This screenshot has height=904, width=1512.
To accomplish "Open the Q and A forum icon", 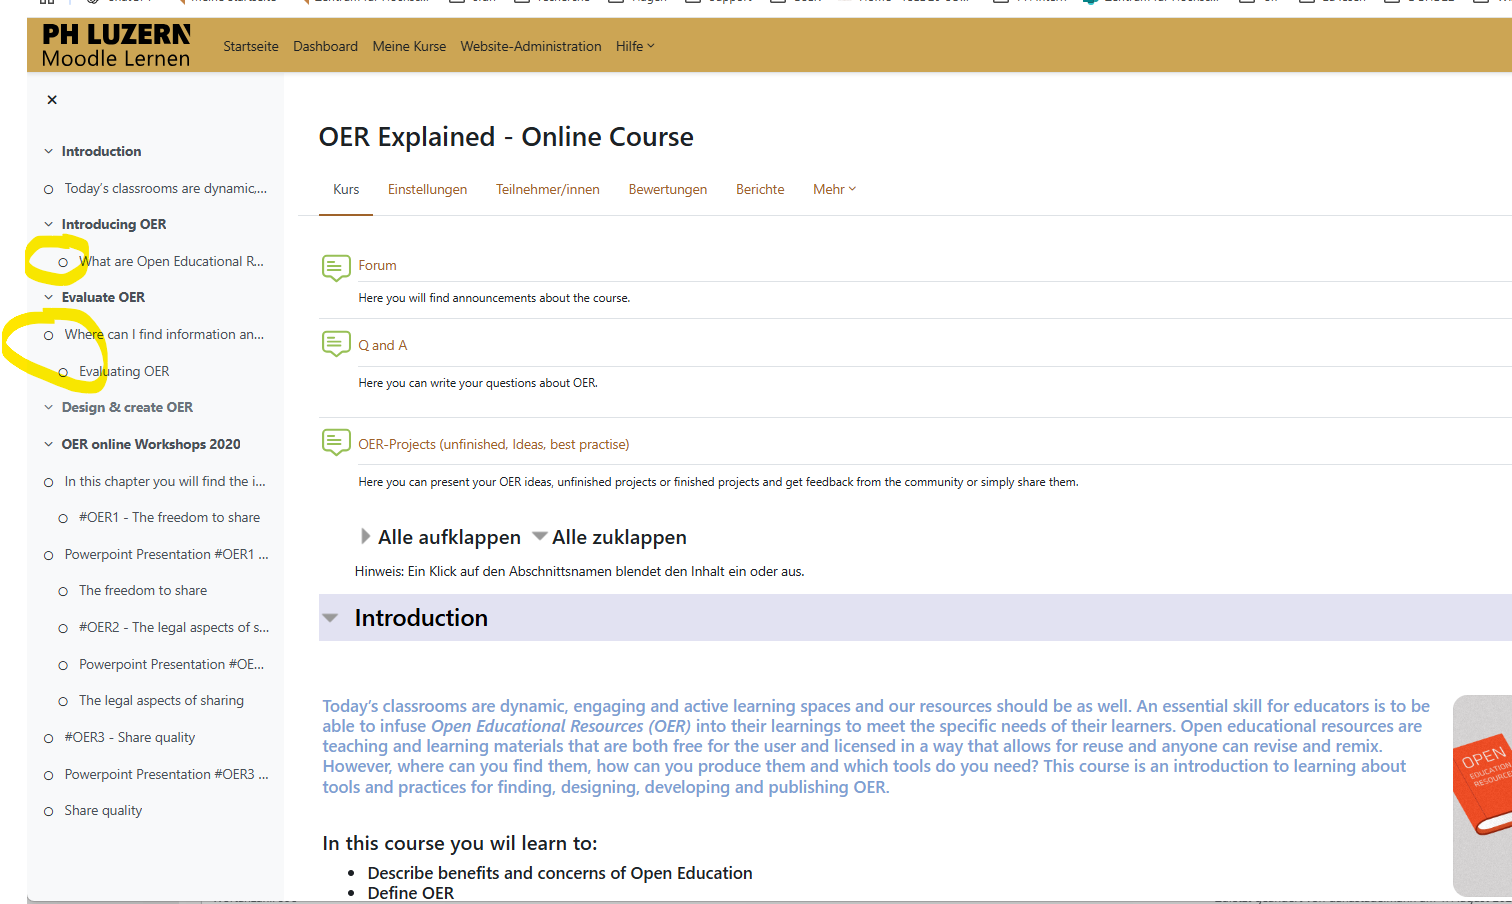I will click(x=336, y=344).
